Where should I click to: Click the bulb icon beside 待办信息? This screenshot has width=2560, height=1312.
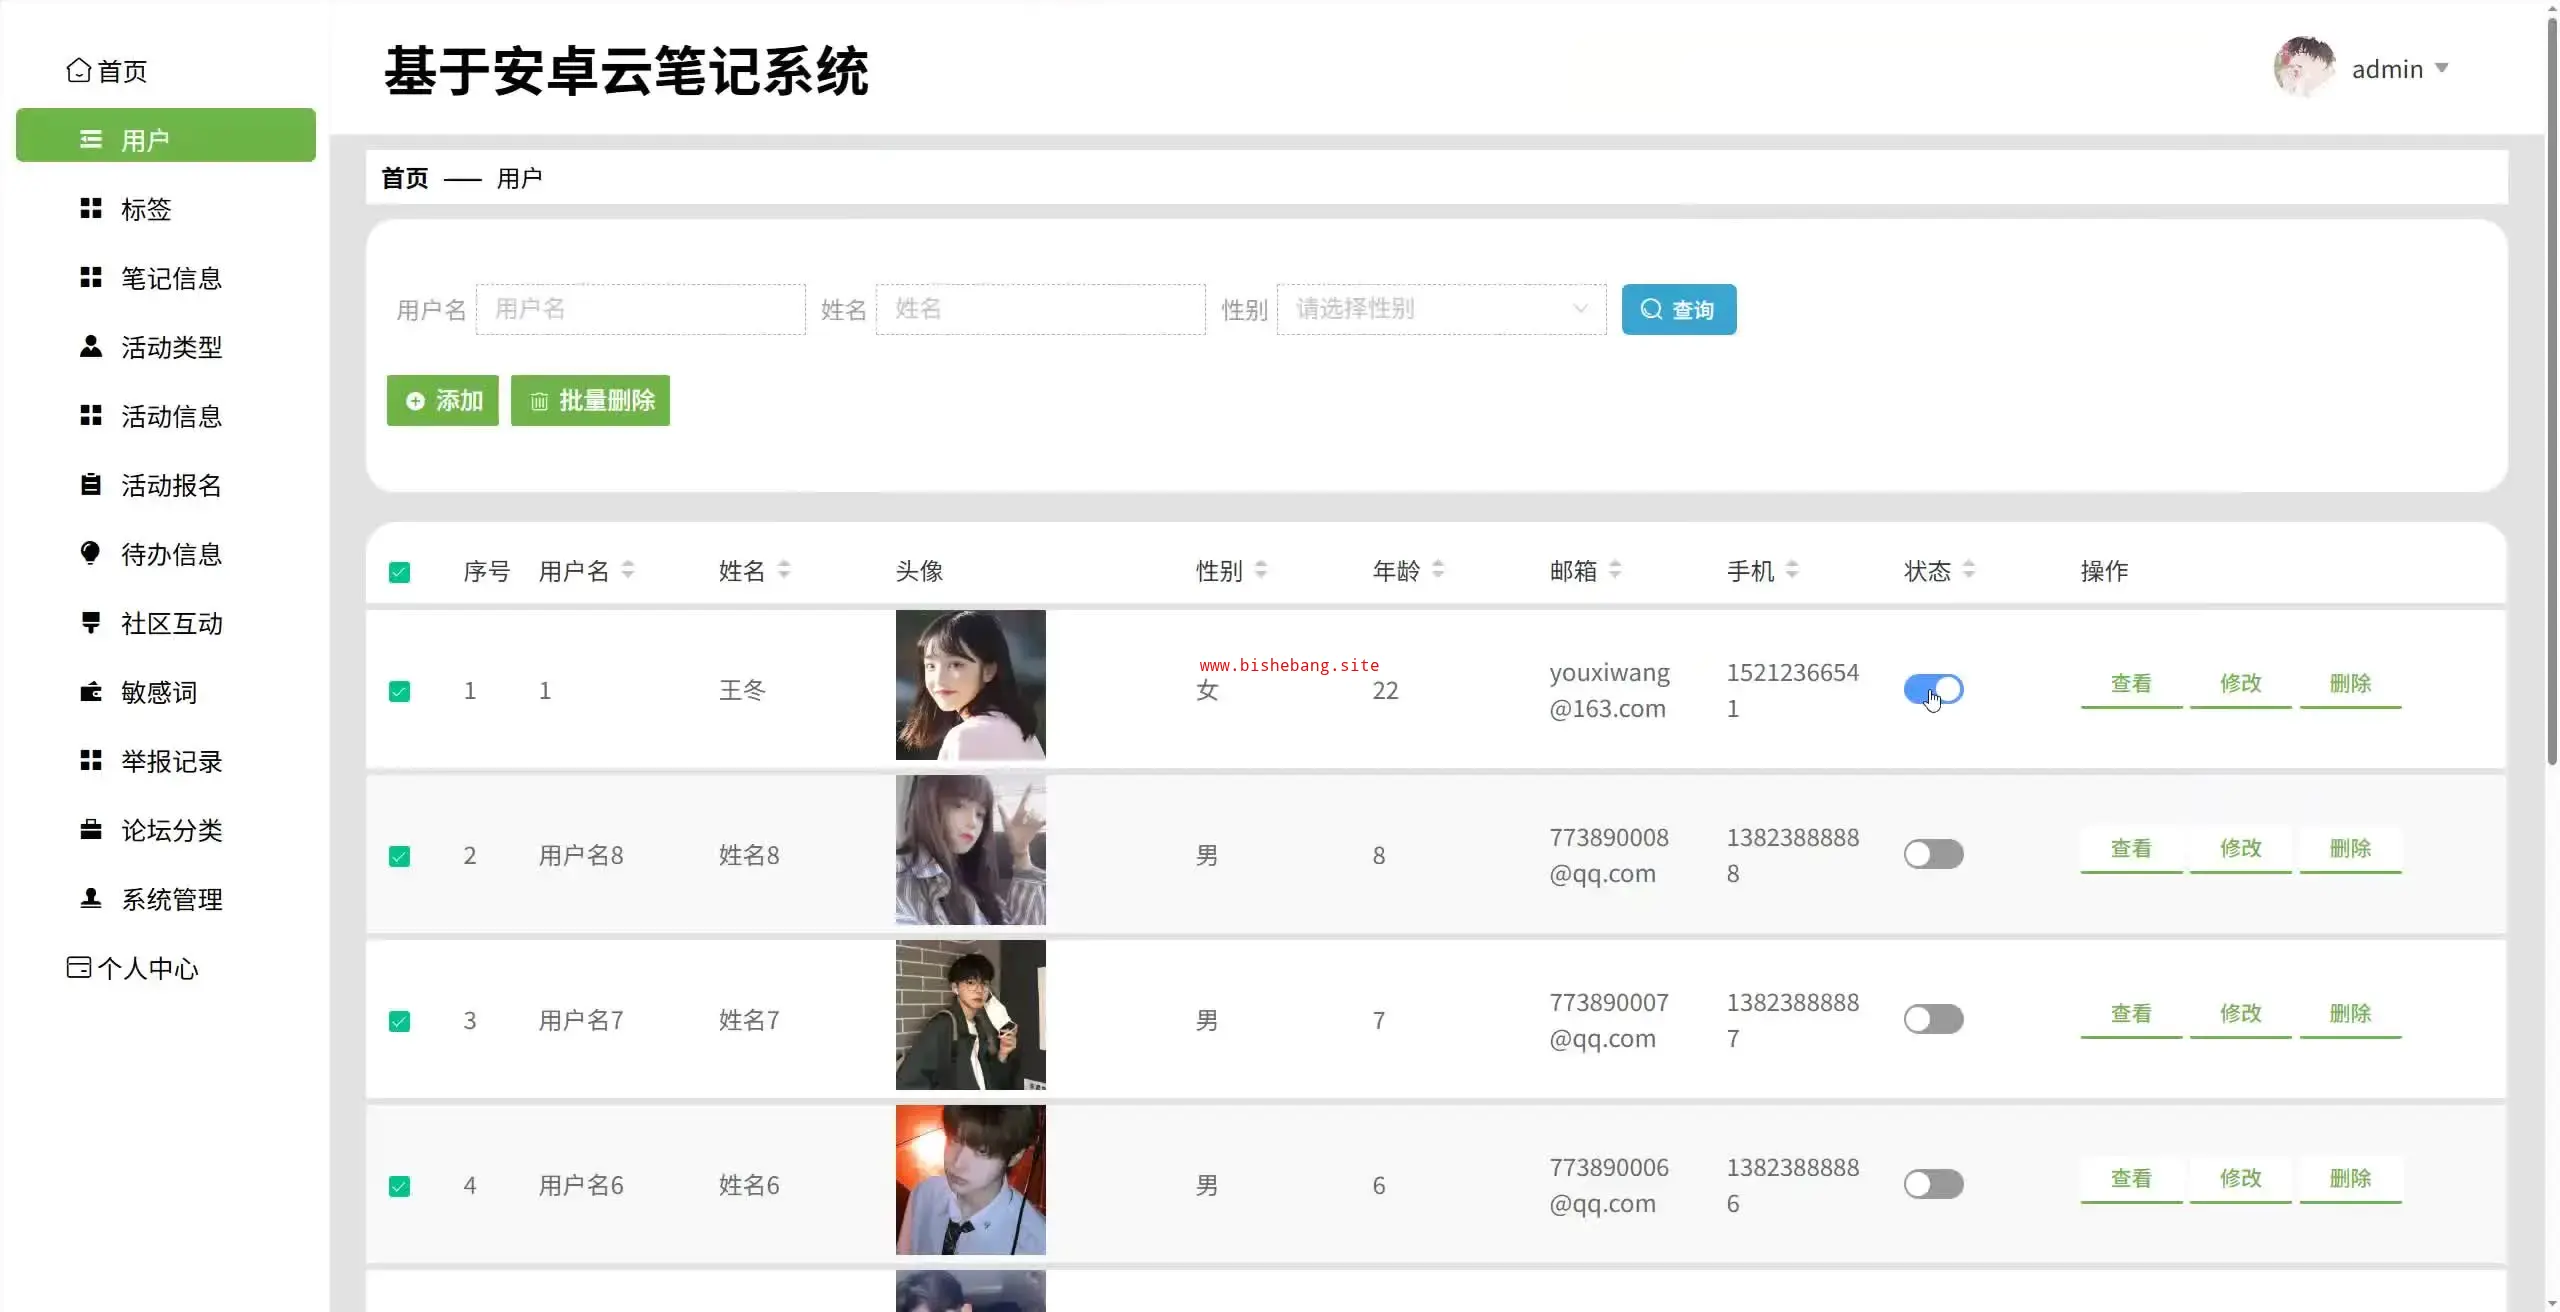(x=91, y=553)
